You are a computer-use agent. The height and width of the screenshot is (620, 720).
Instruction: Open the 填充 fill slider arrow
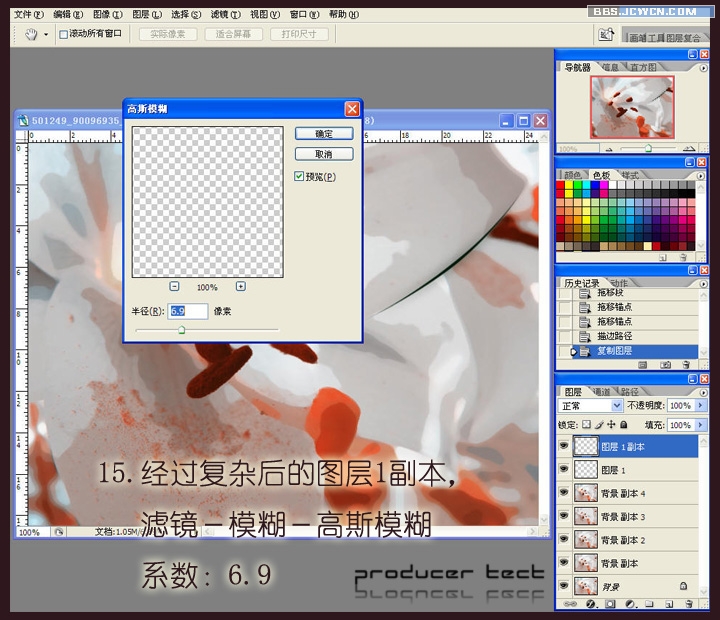(701, 425)
